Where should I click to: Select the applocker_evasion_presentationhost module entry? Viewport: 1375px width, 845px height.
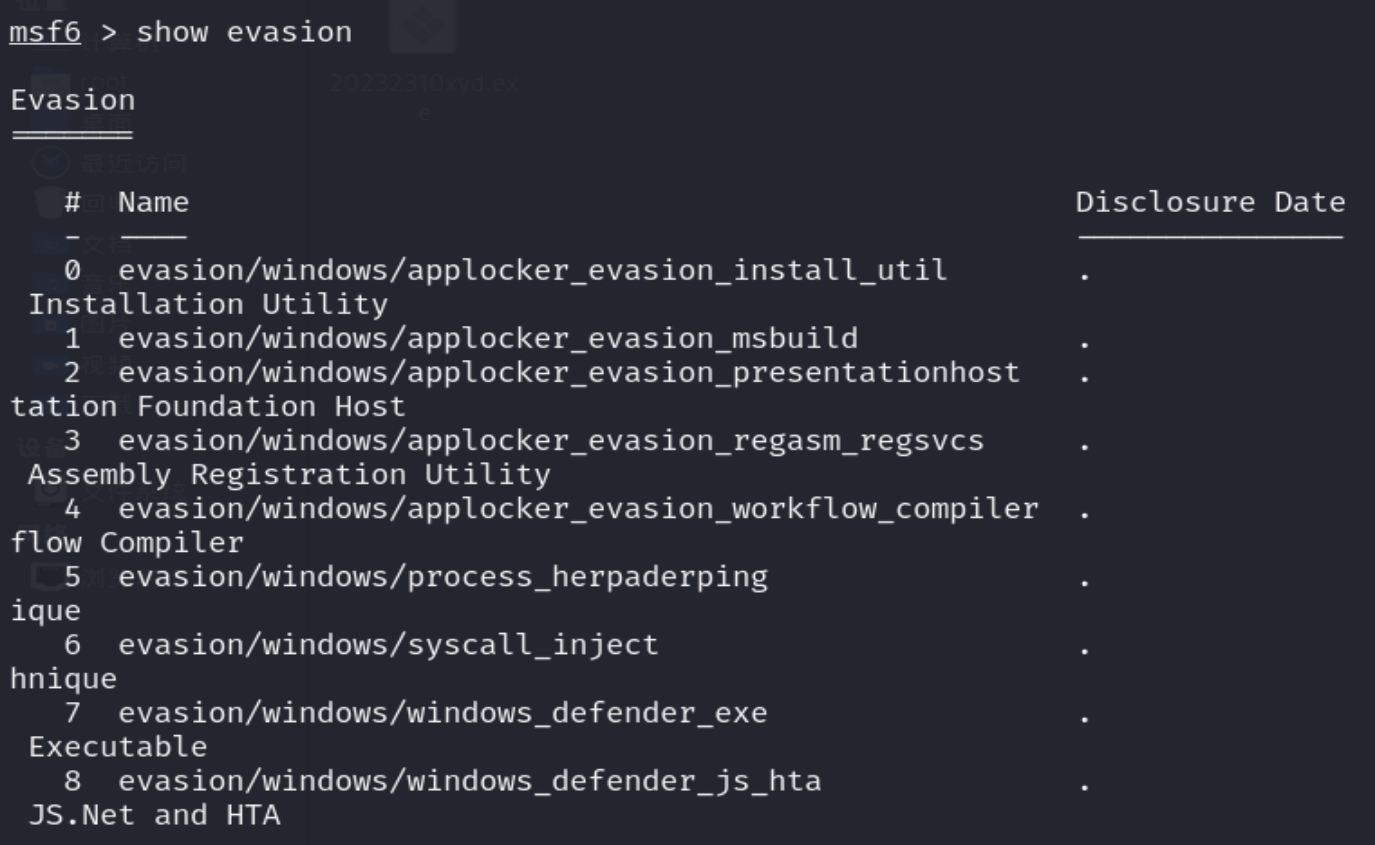coord(568,373)
